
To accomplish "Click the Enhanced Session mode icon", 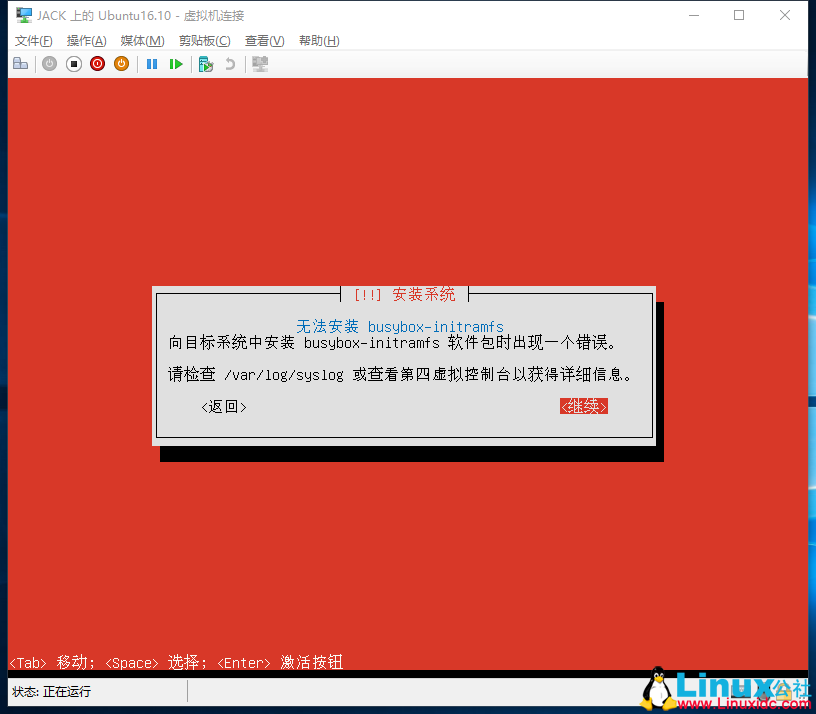I will pyautogui.click(x=259, y=63).
